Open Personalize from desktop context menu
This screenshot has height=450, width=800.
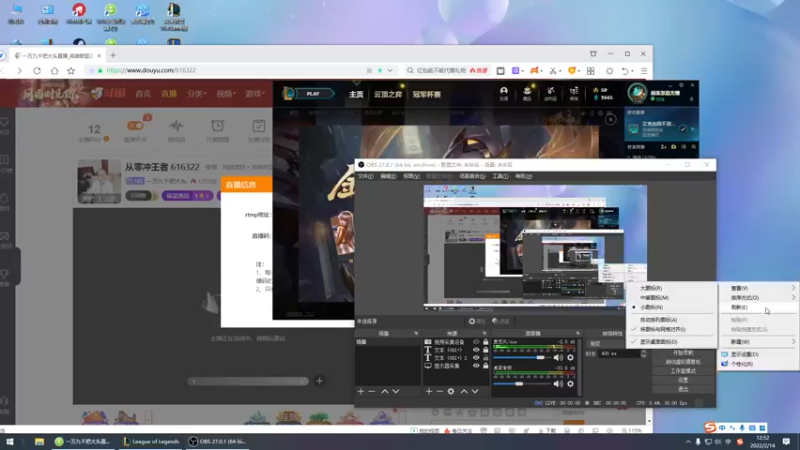(758, 364)
